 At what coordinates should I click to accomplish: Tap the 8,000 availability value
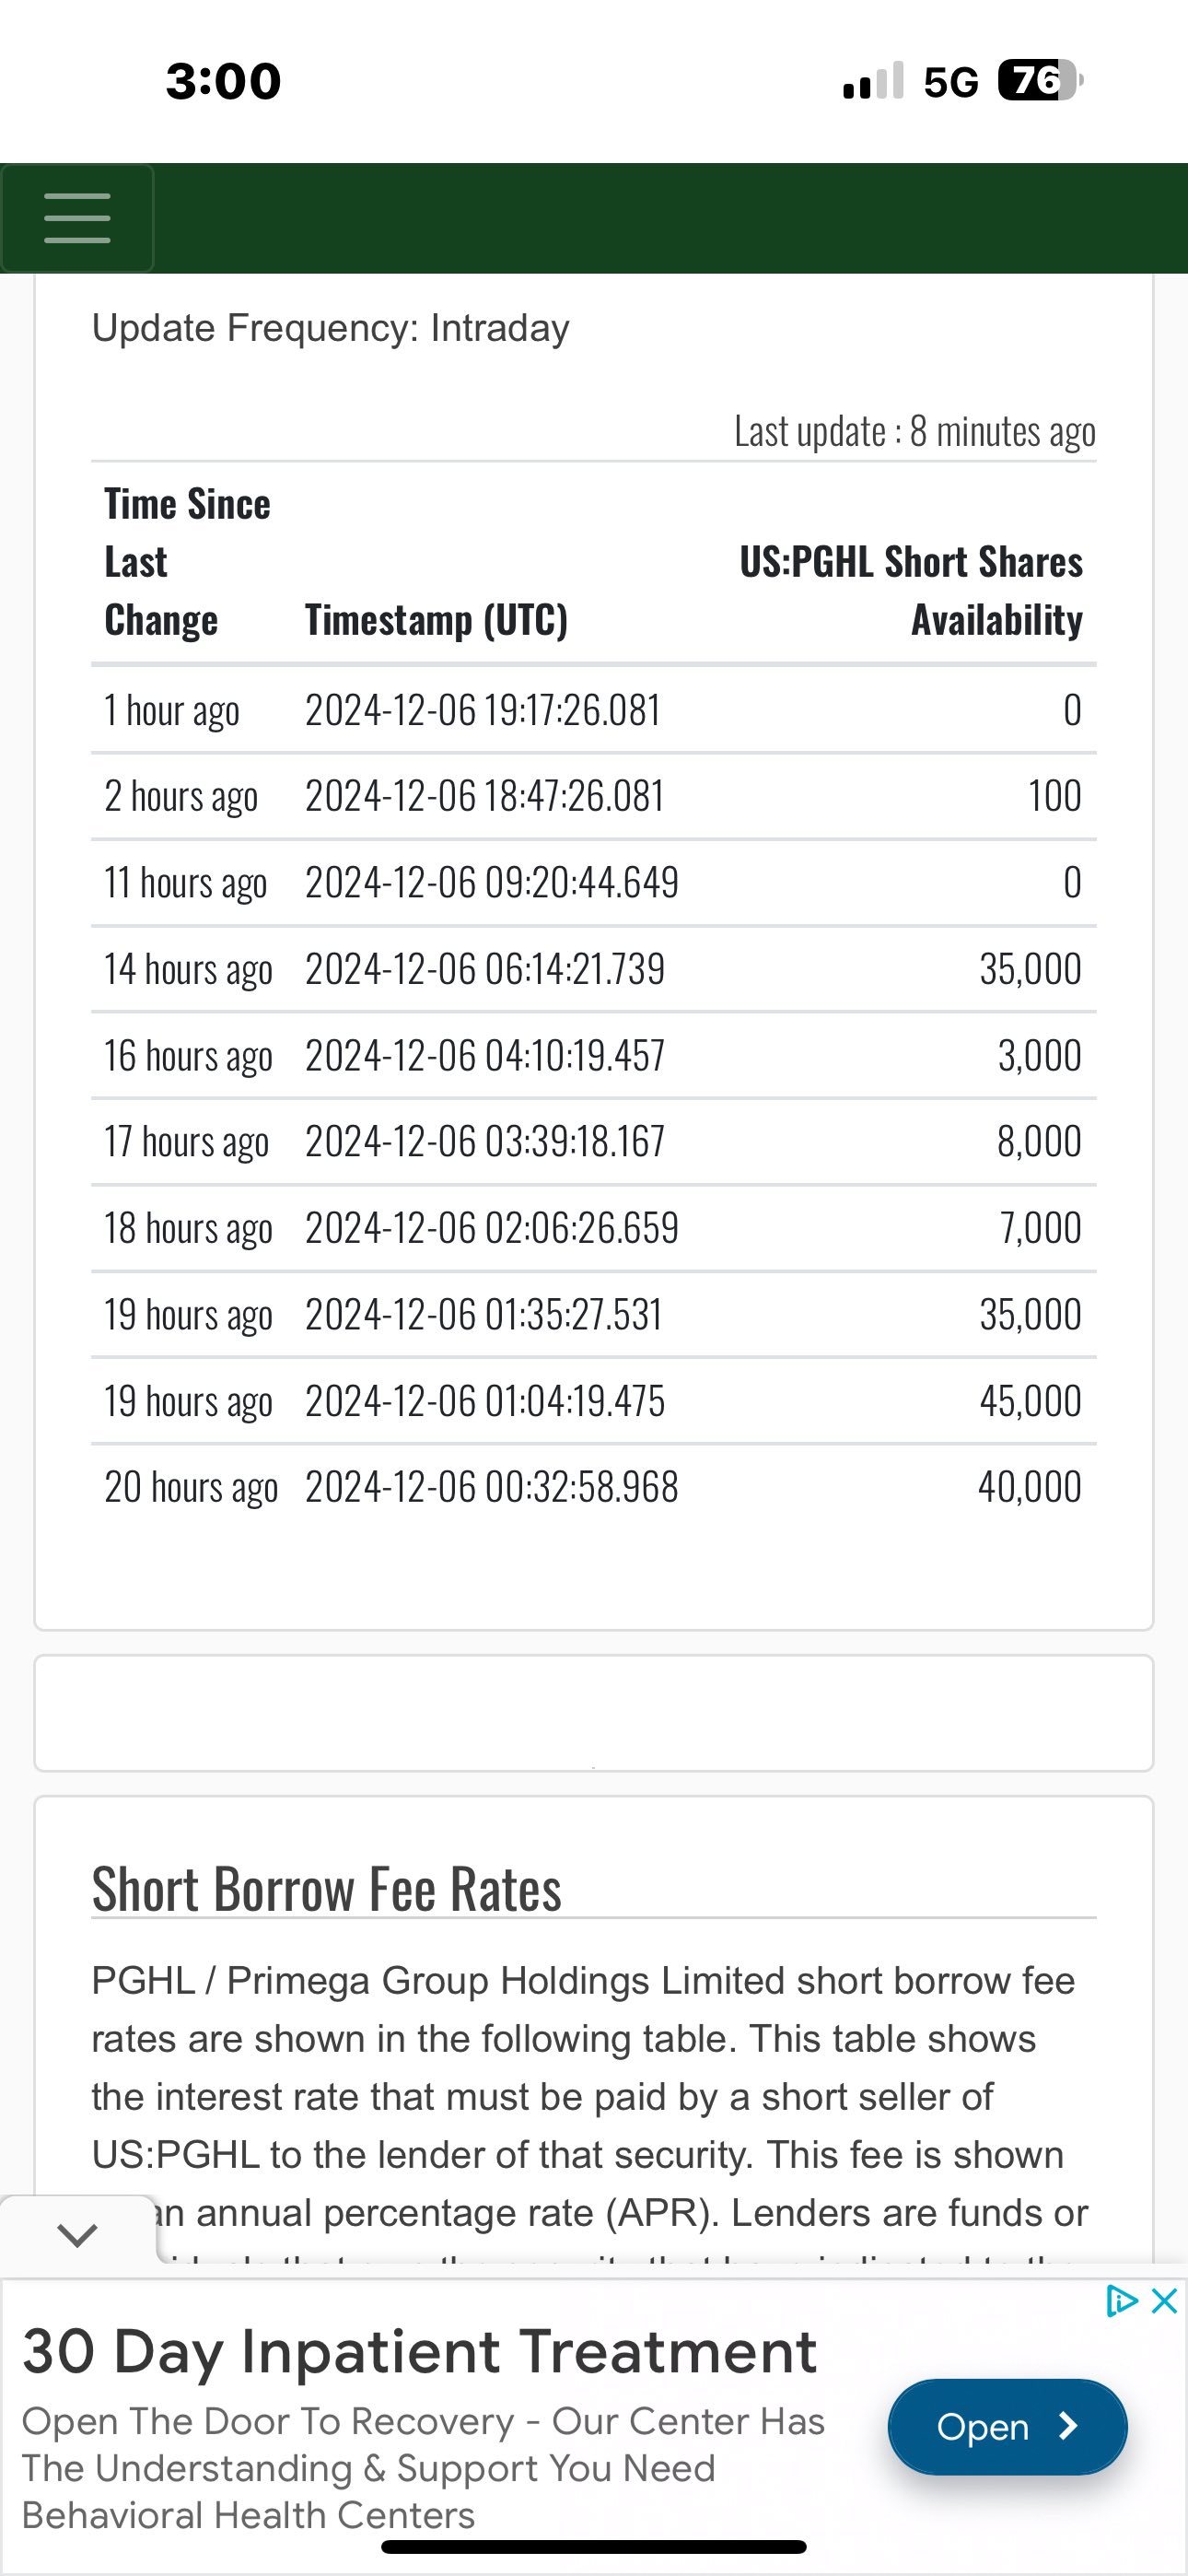pyautogui.click(x=1040, y=1142)
